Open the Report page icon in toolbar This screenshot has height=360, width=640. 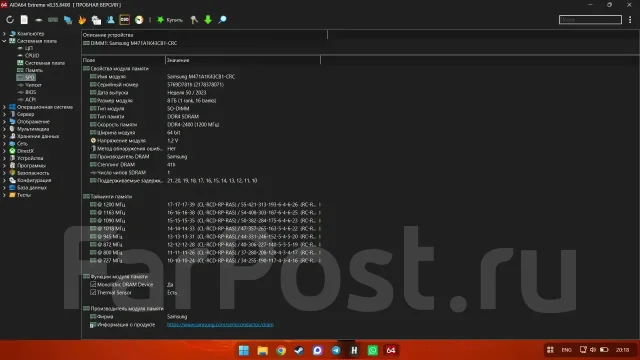pos(24,20)
